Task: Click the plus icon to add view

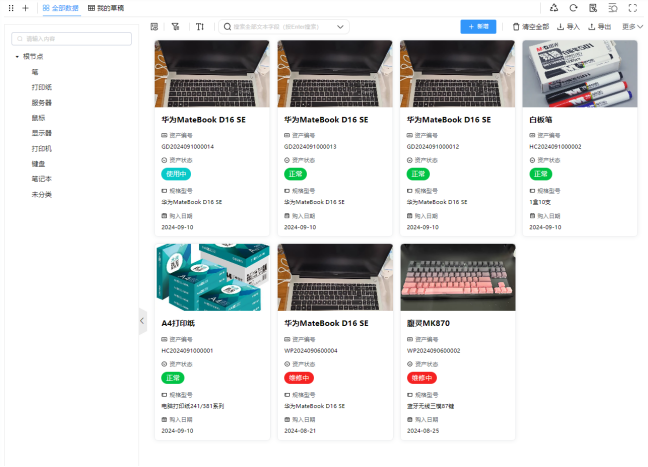Action: click(x=26, y=8)
